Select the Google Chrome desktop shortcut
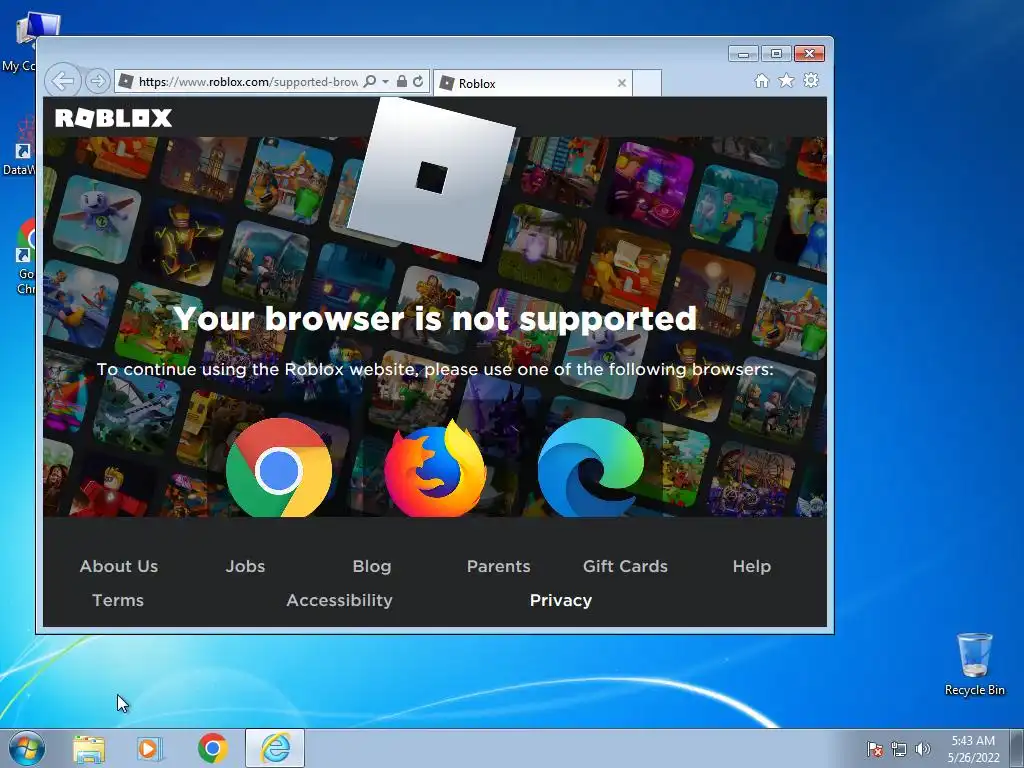 (x=25, y=257)
